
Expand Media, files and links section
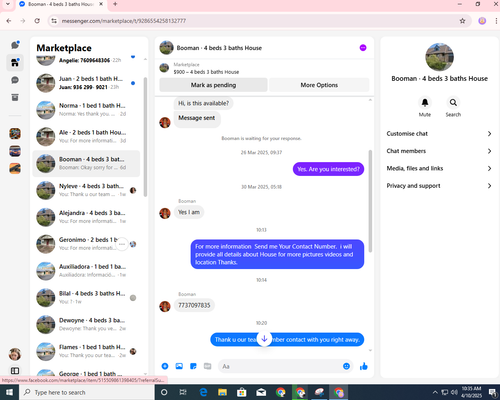coord(439,168)
